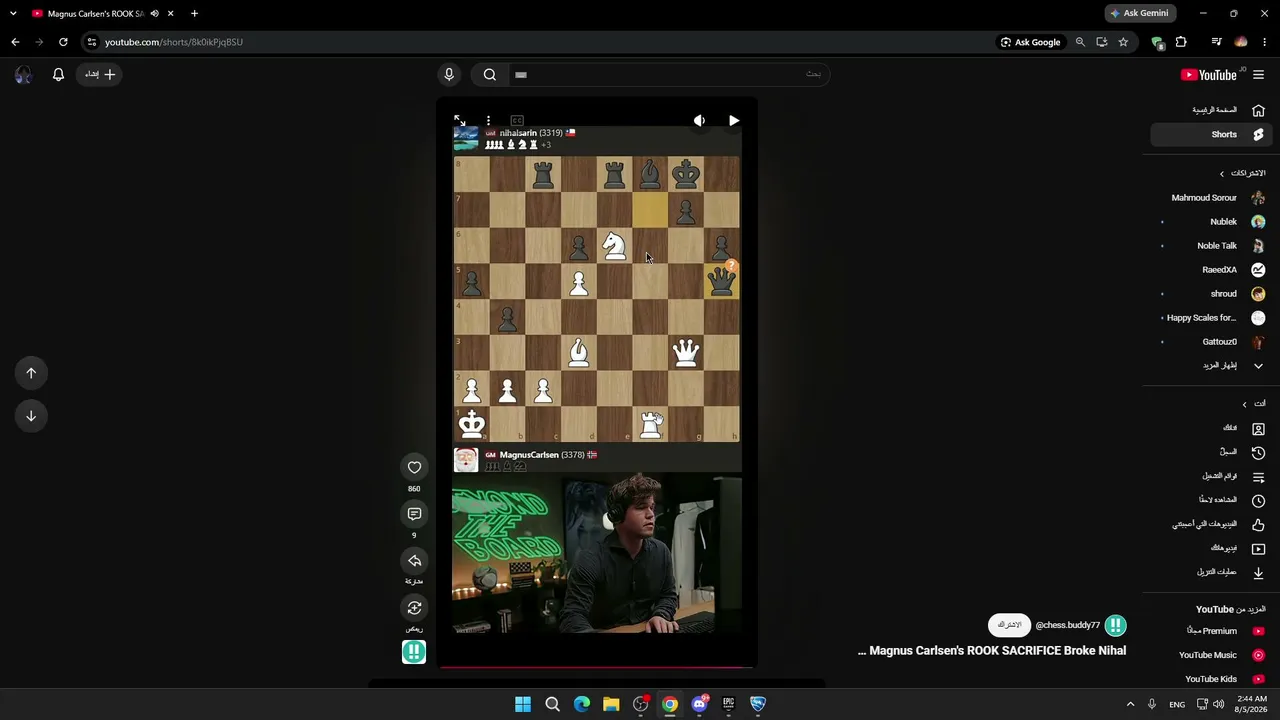Open the Noble Talk channel

(x=1209, y=246)
